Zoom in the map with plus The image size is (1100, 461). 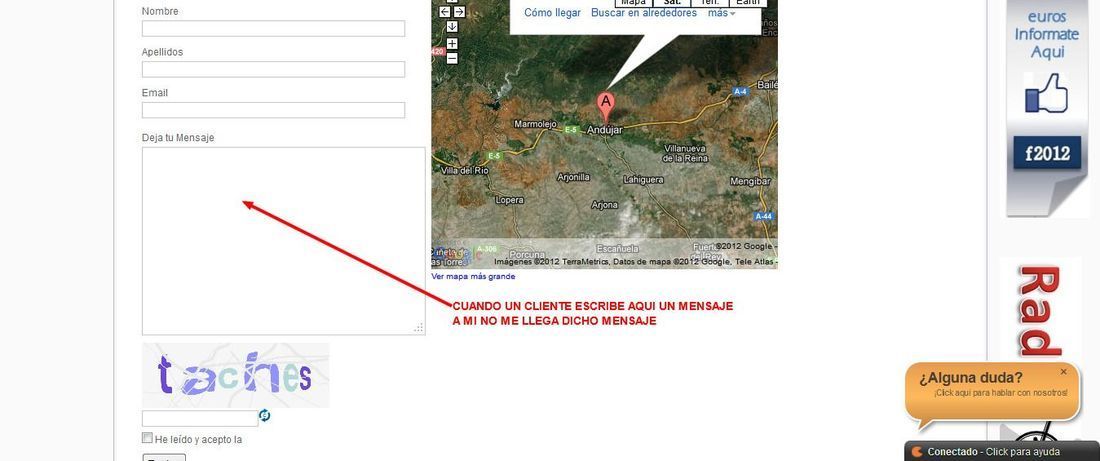point(452,44)
